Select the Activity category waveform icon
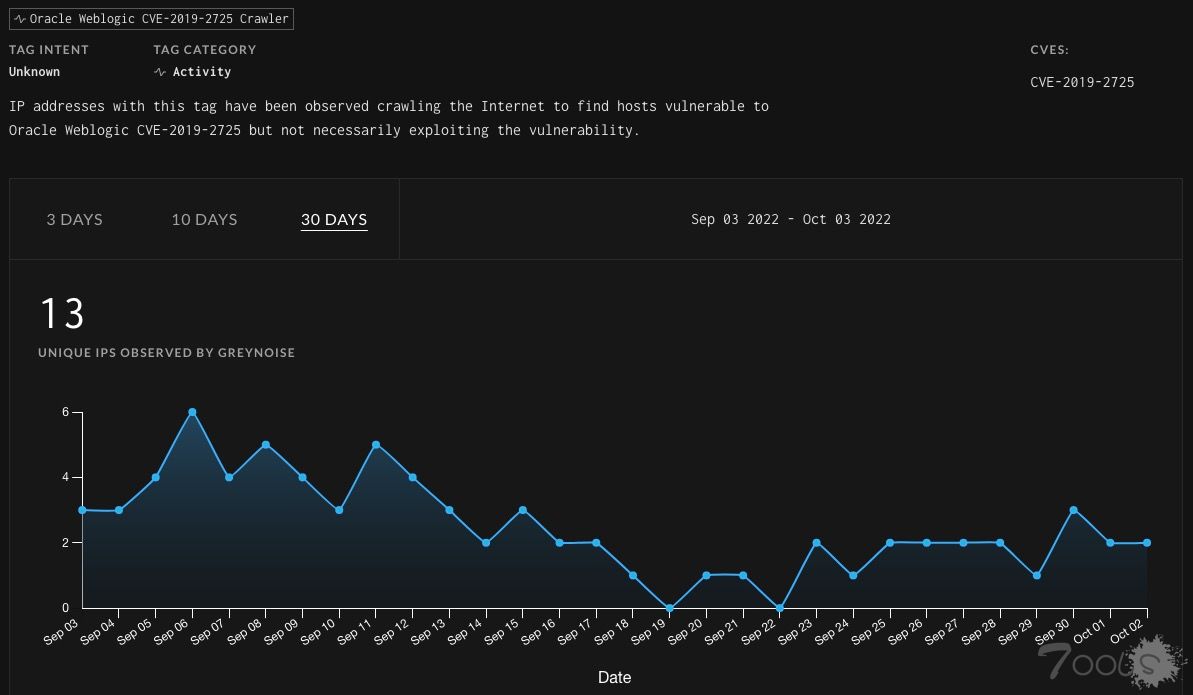 [x=158, y=71]
